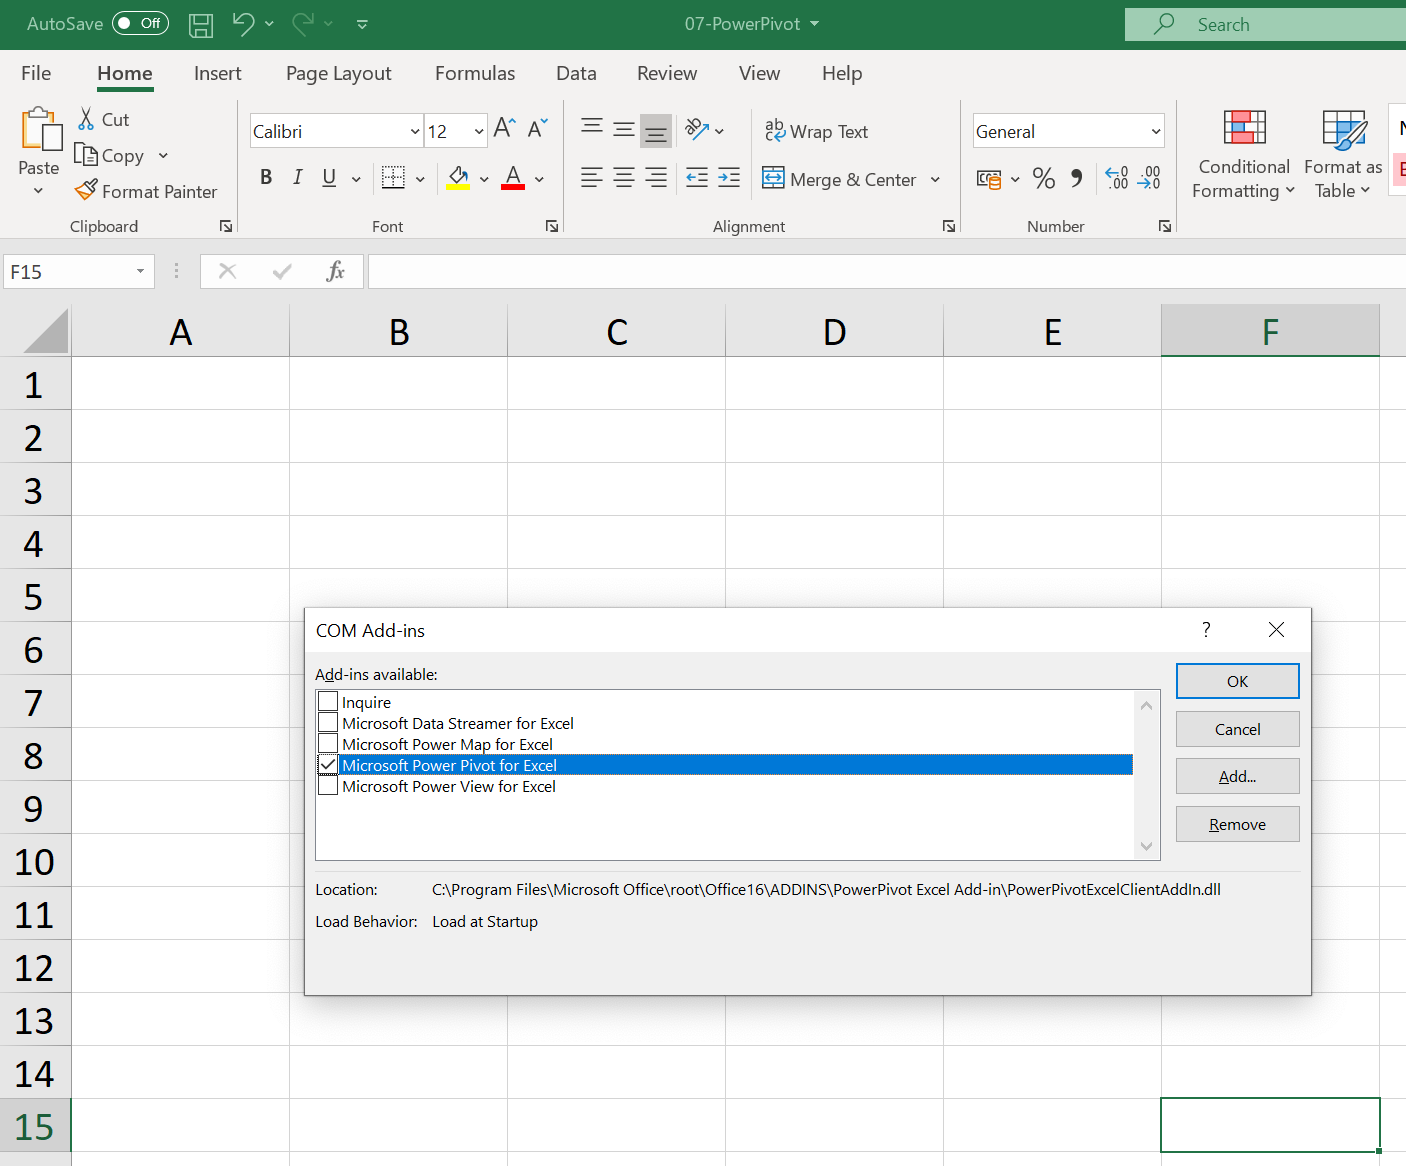Click the Redo arrow icon
1406x1166 pixels.
pos(303,23)
